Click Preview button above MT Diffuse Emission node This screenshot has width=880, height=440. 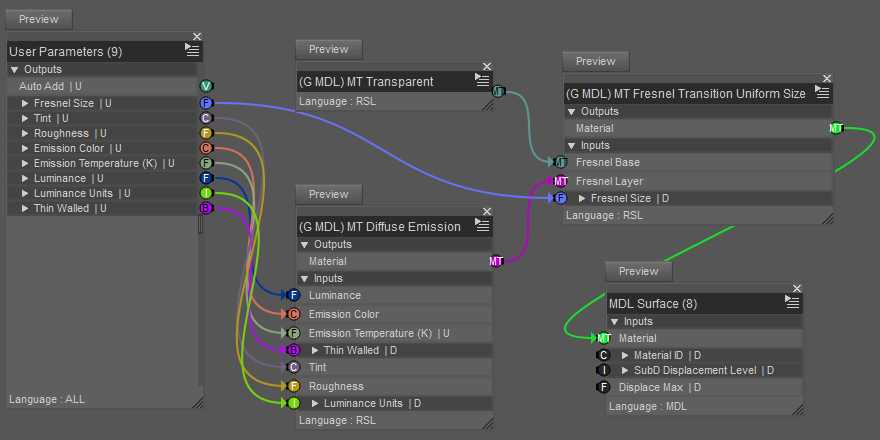[329, 194]
